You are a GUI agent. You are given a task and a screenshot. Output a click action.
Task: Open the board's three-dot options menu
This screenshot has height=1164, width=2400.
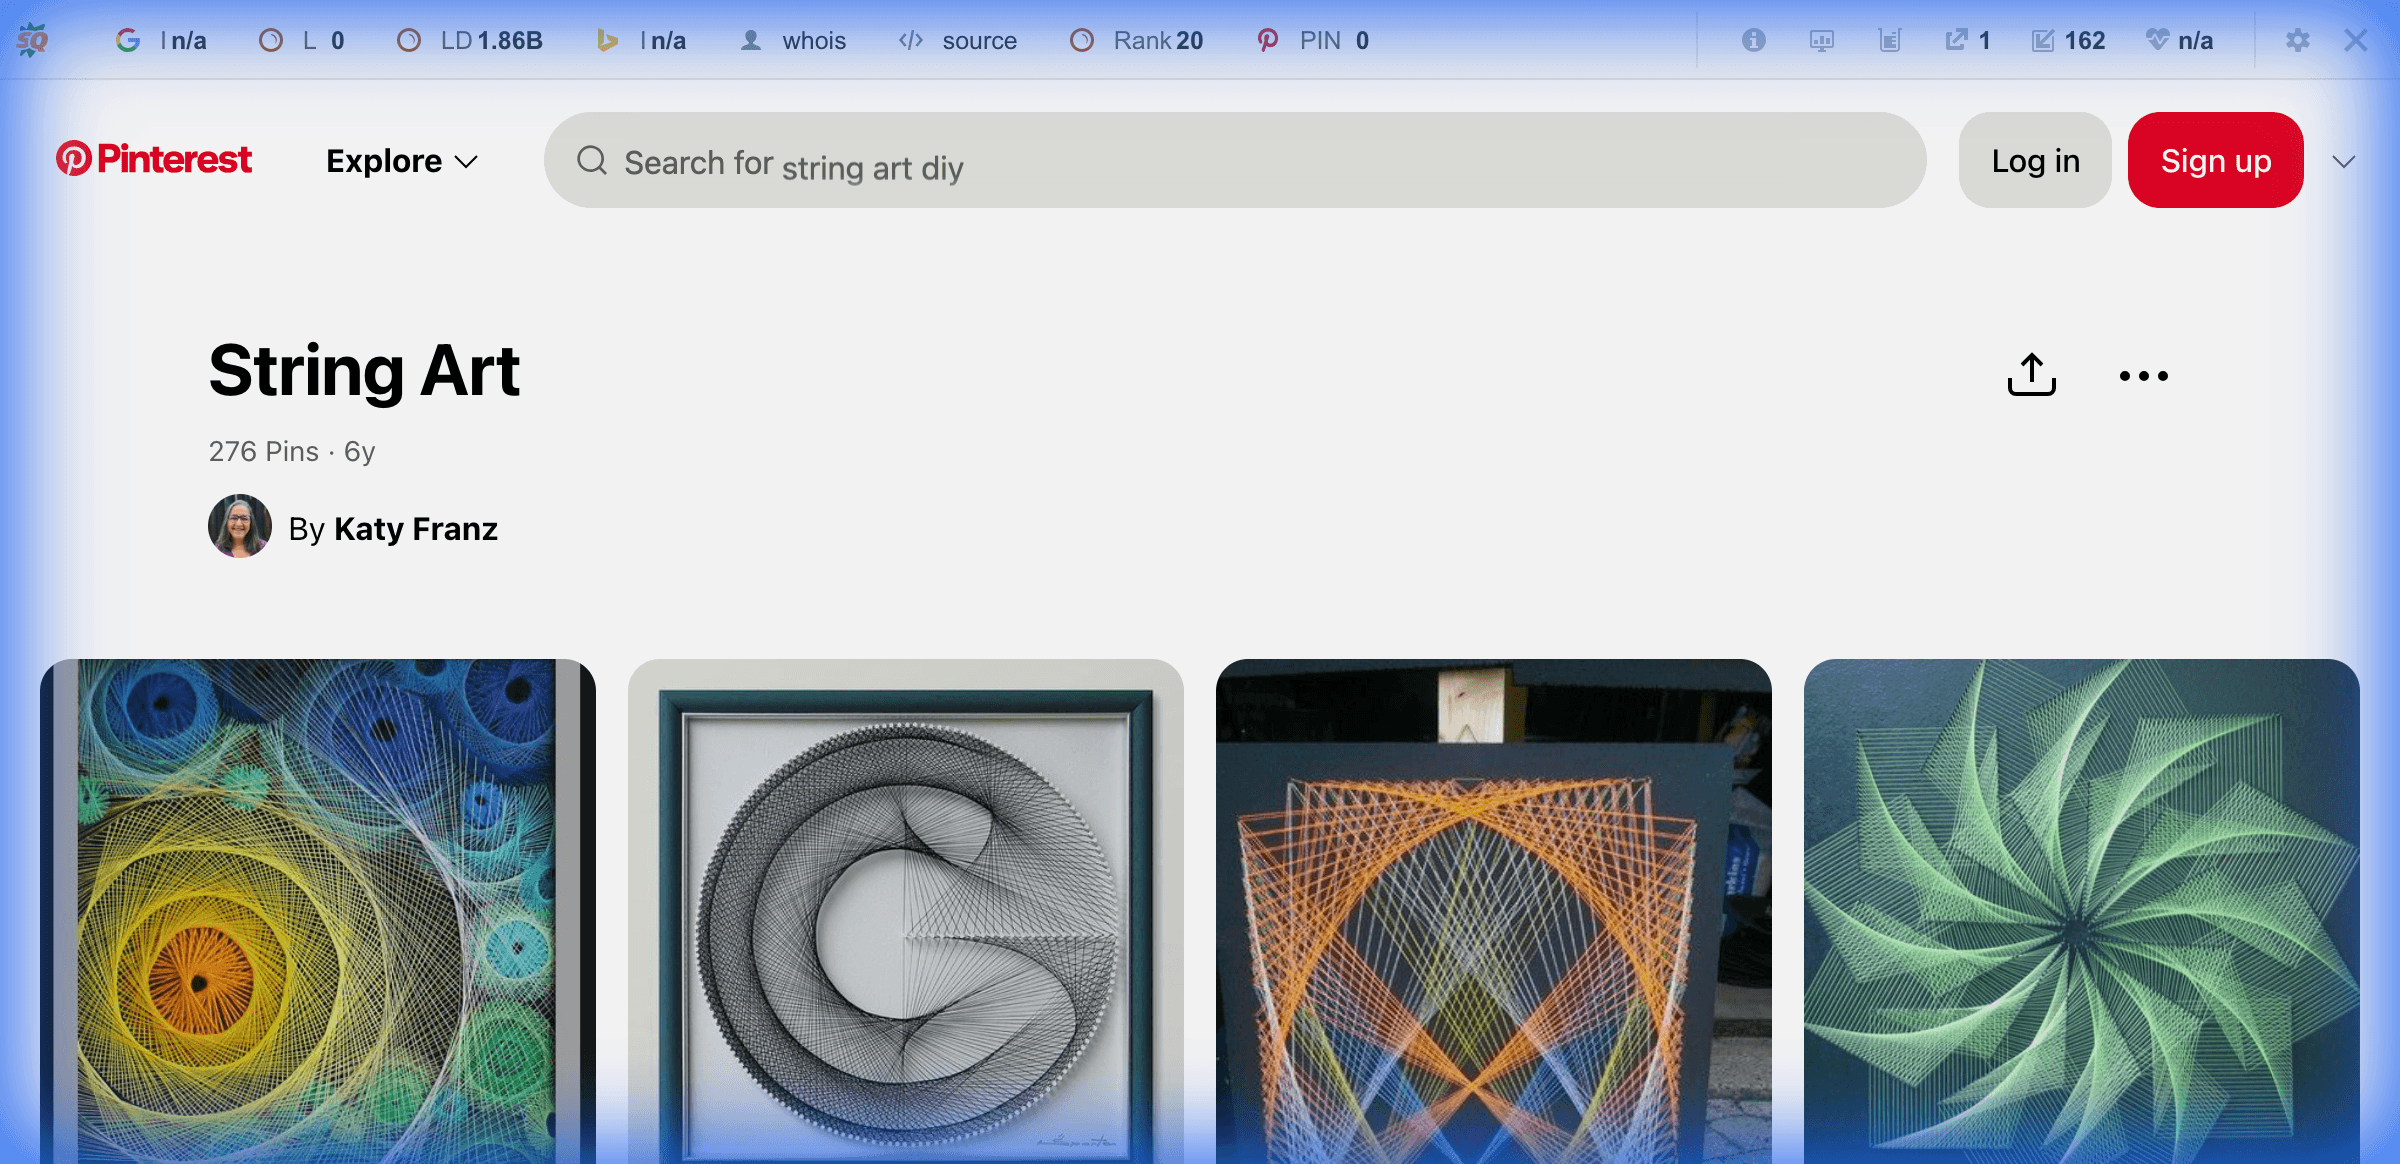tap(2143, 376)
